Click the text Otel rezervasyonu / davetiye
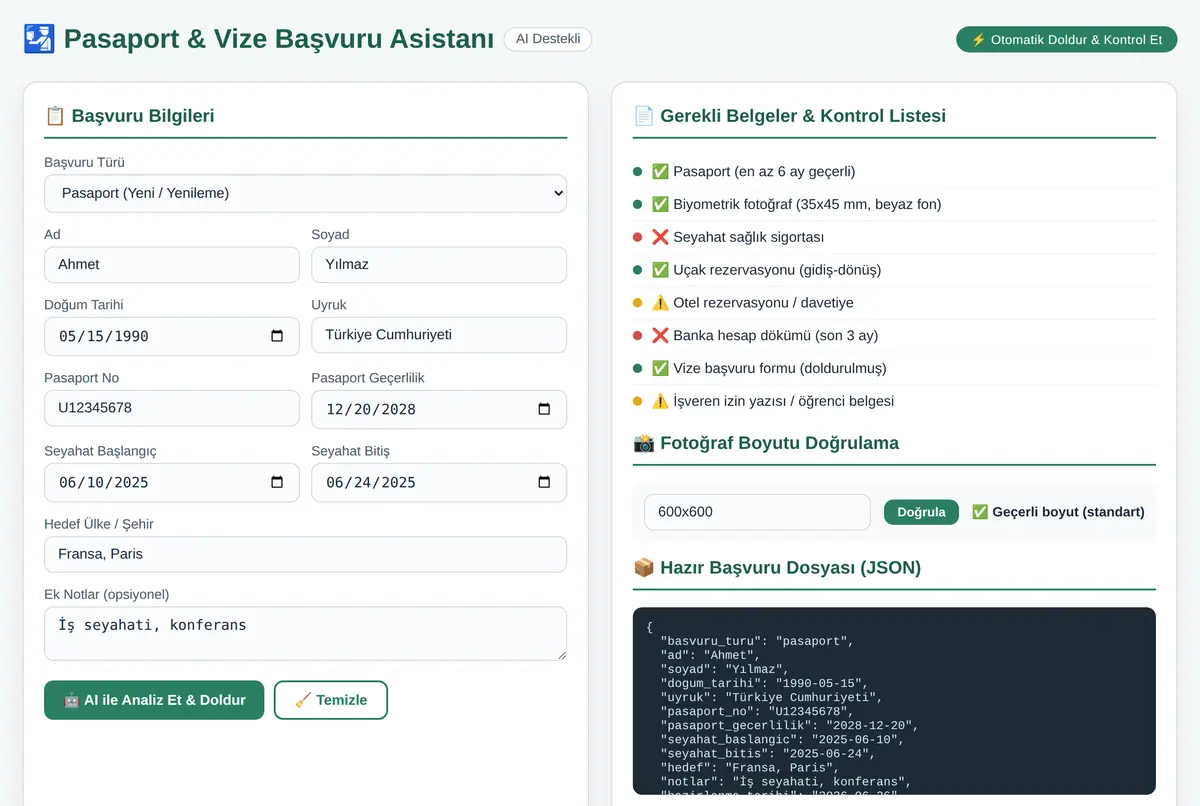The width and height of the screenshot is (1200, 806). [x=763, y=303]
